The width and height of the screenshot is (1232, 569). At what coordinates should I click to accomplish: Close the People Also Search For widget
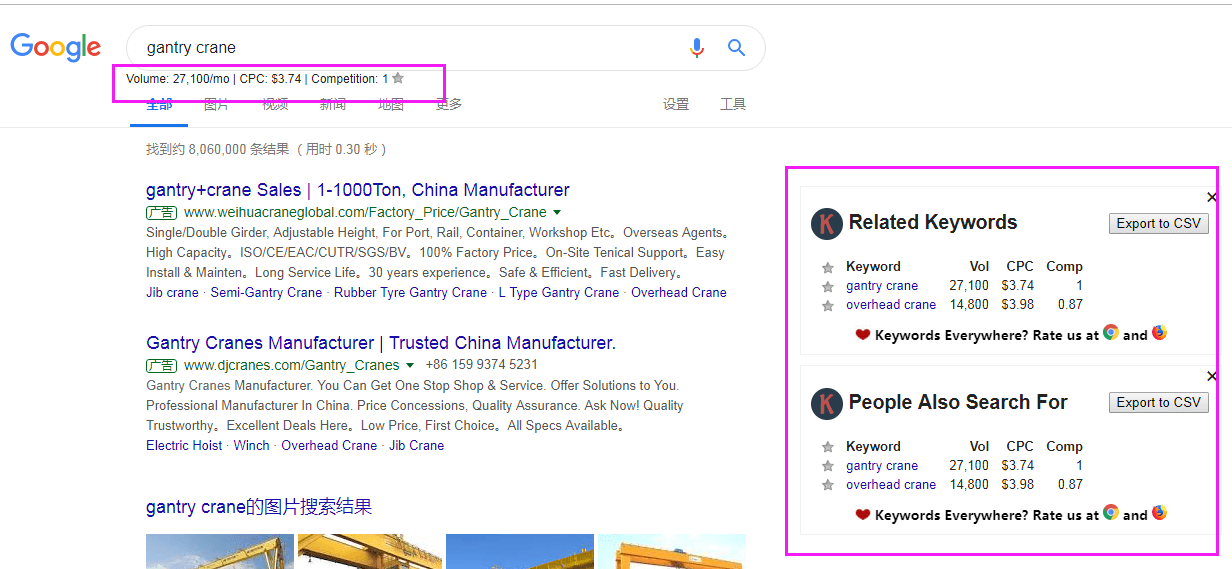1212,377
